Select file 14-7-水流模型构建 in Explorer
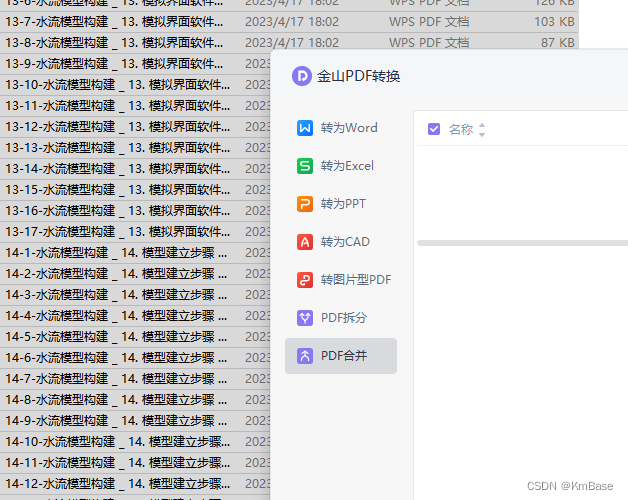 click(x=116, y=379)
